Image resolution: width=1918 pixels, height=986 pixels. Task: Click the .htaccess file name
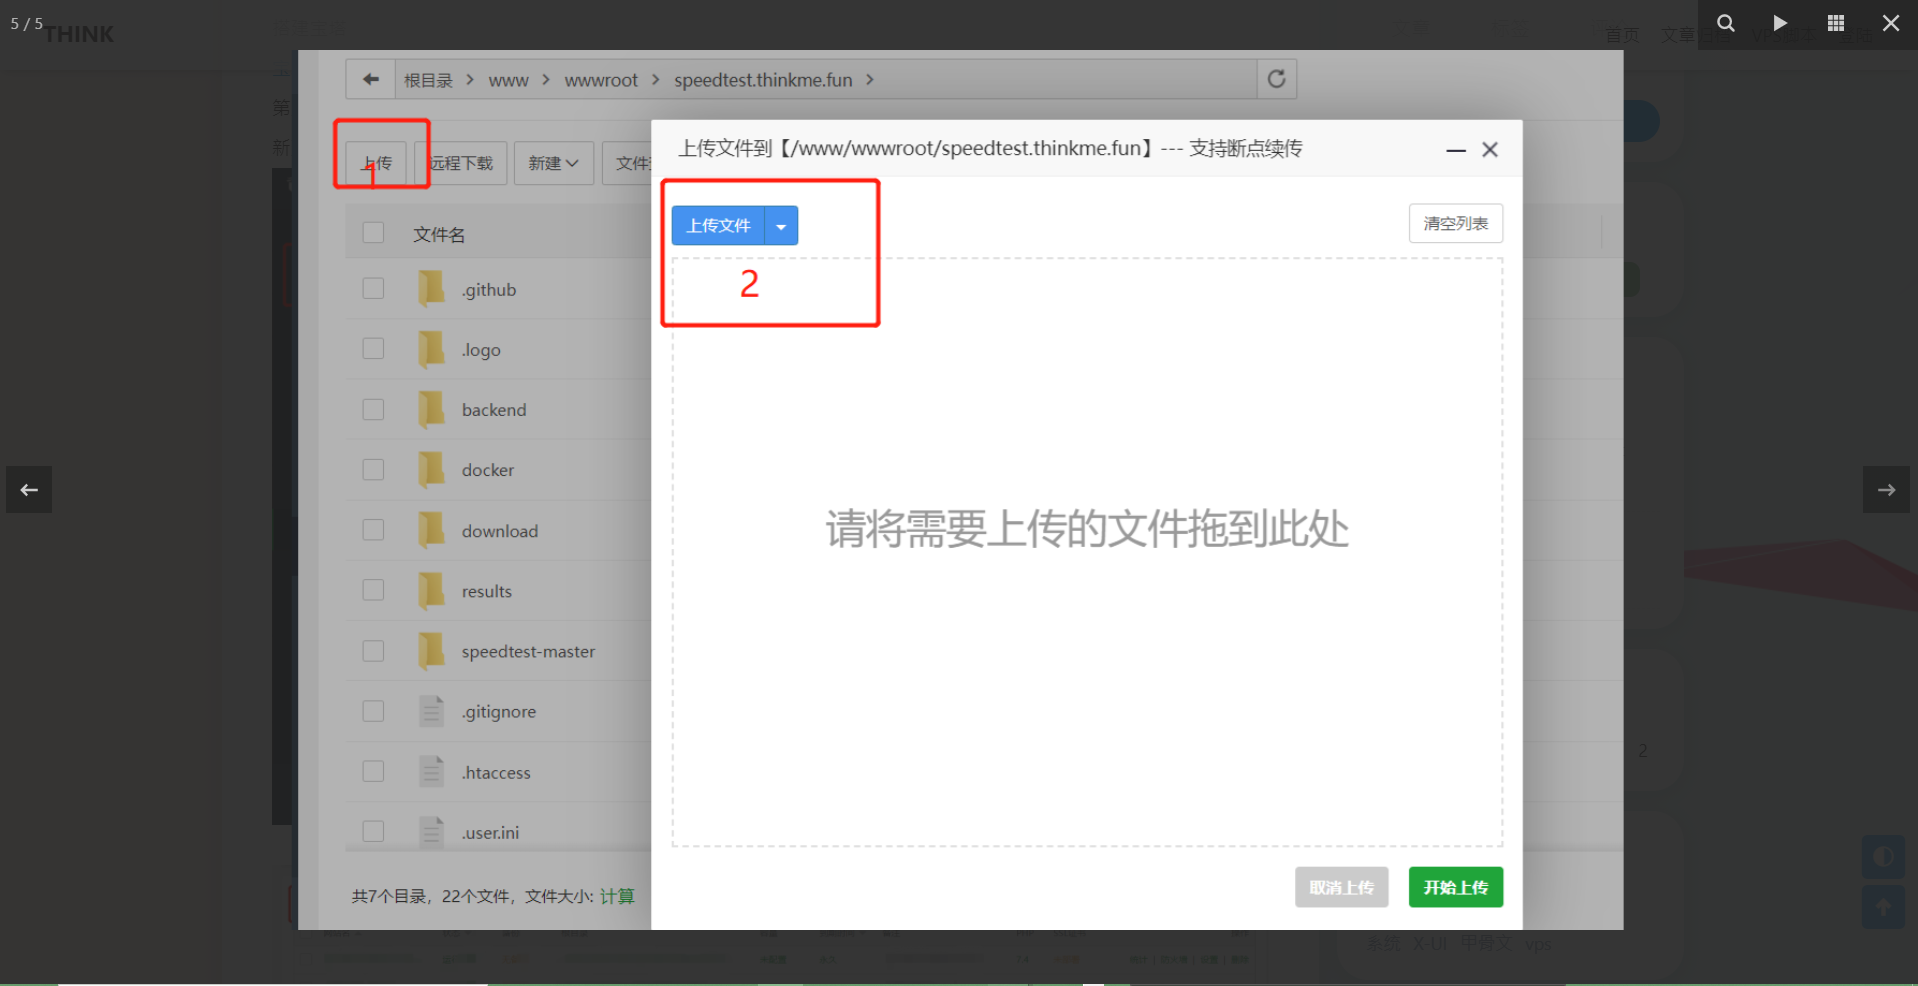point(496,772)
